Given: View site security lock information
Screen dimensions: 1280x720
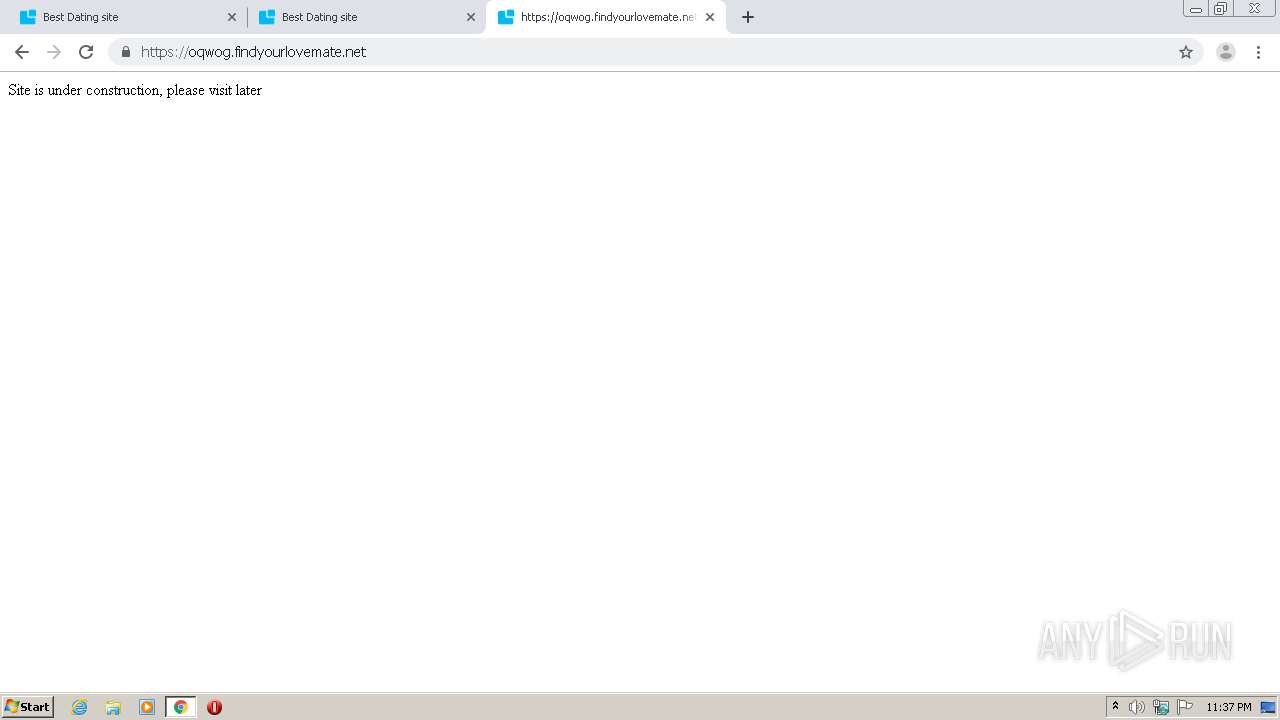Looking at the screenshot, I should click(x=126, y=52).
